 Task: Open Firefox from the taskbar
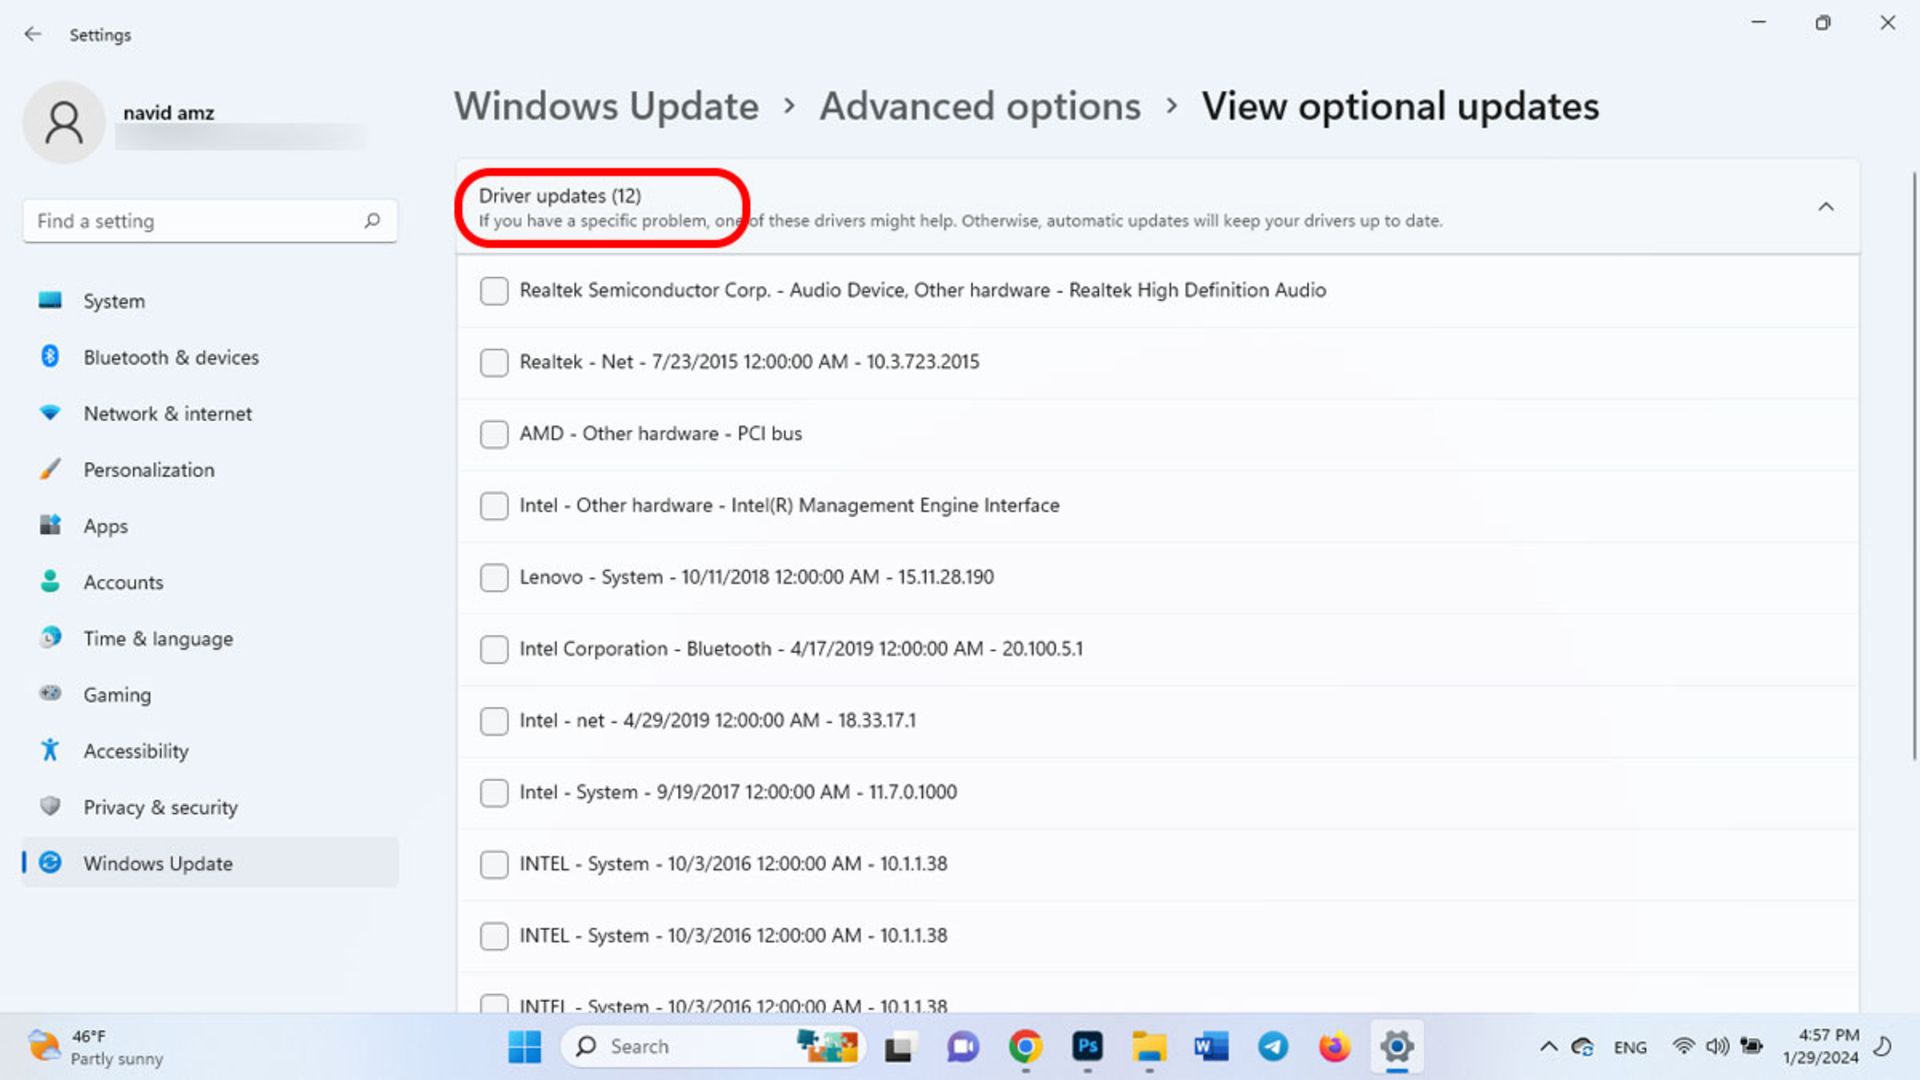pyautogui.click(x=1334, y=1047)
